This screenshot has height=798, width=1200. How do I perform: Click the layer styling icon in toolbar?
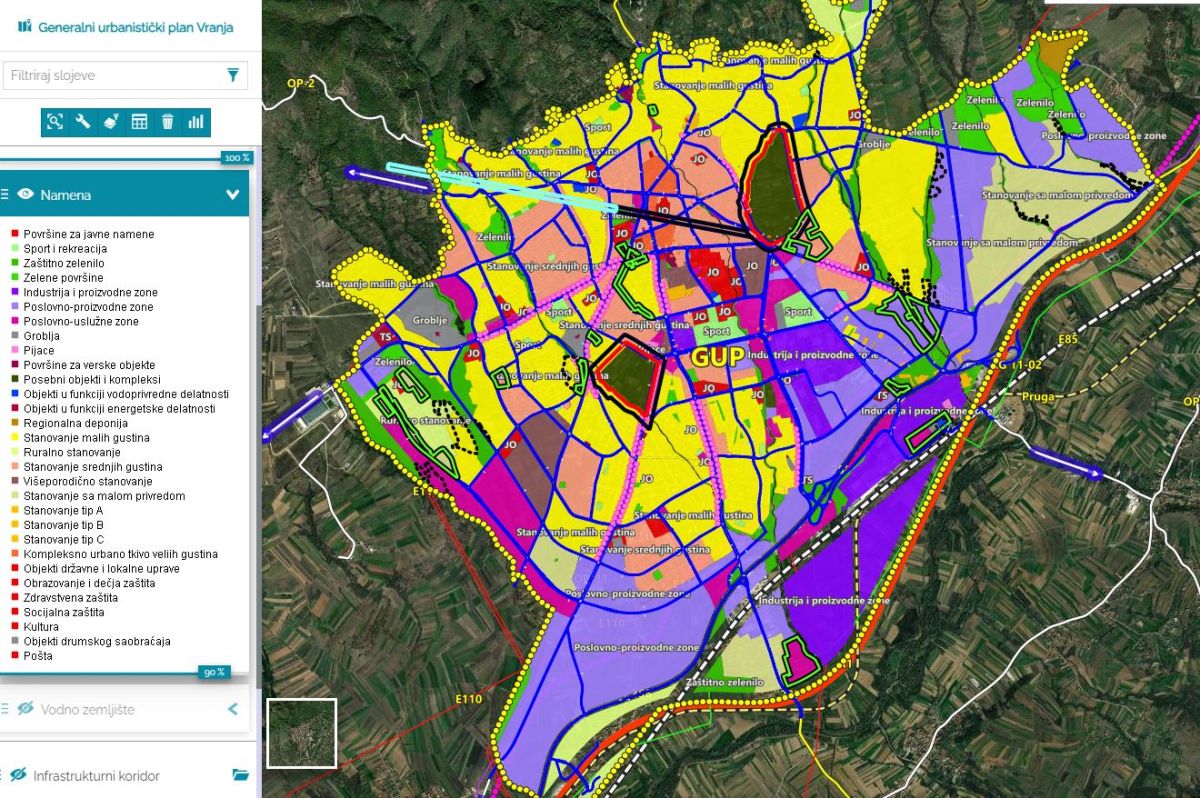click(x=111, y=122)
